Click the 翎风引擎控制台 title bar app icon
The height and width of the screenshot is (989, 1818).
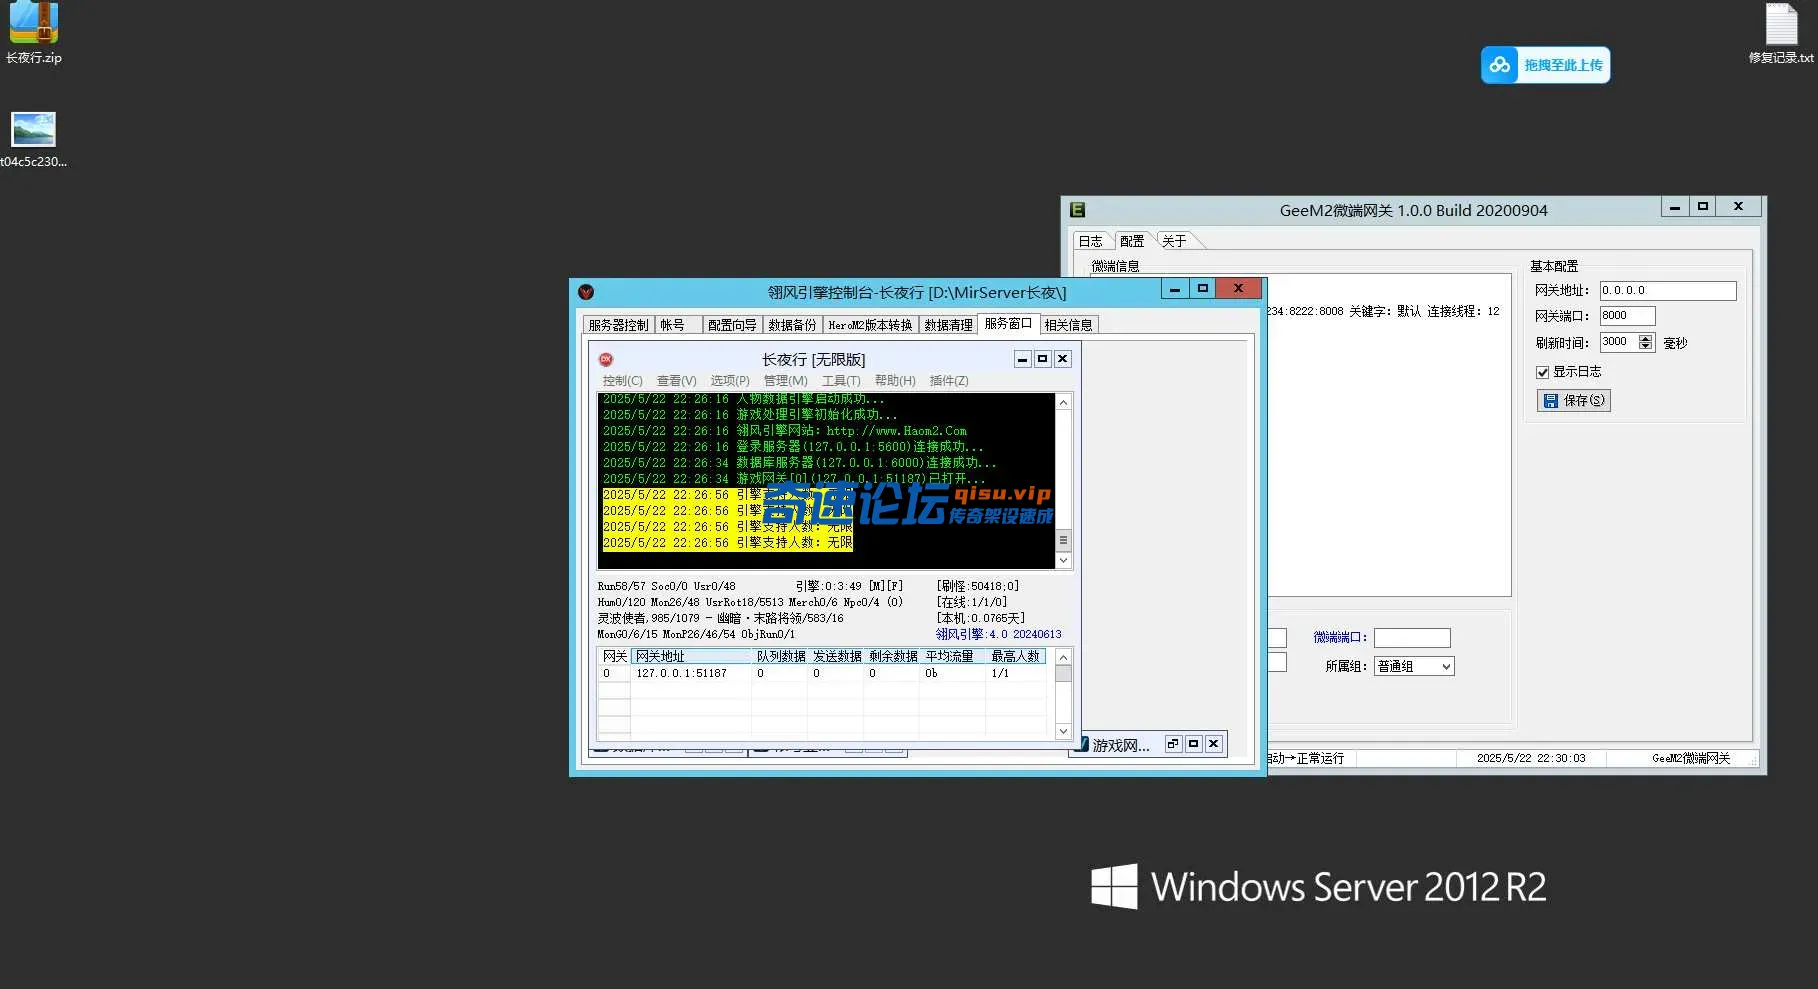click(x=586, y=292)
